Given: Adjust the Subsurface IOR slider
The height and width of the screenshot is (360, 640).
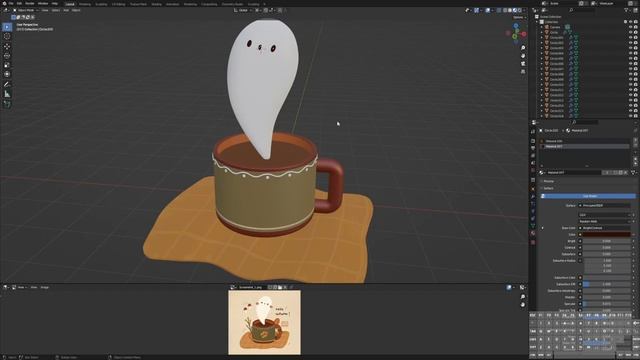Looking at the screenshot, I should [x=606, y=284].
